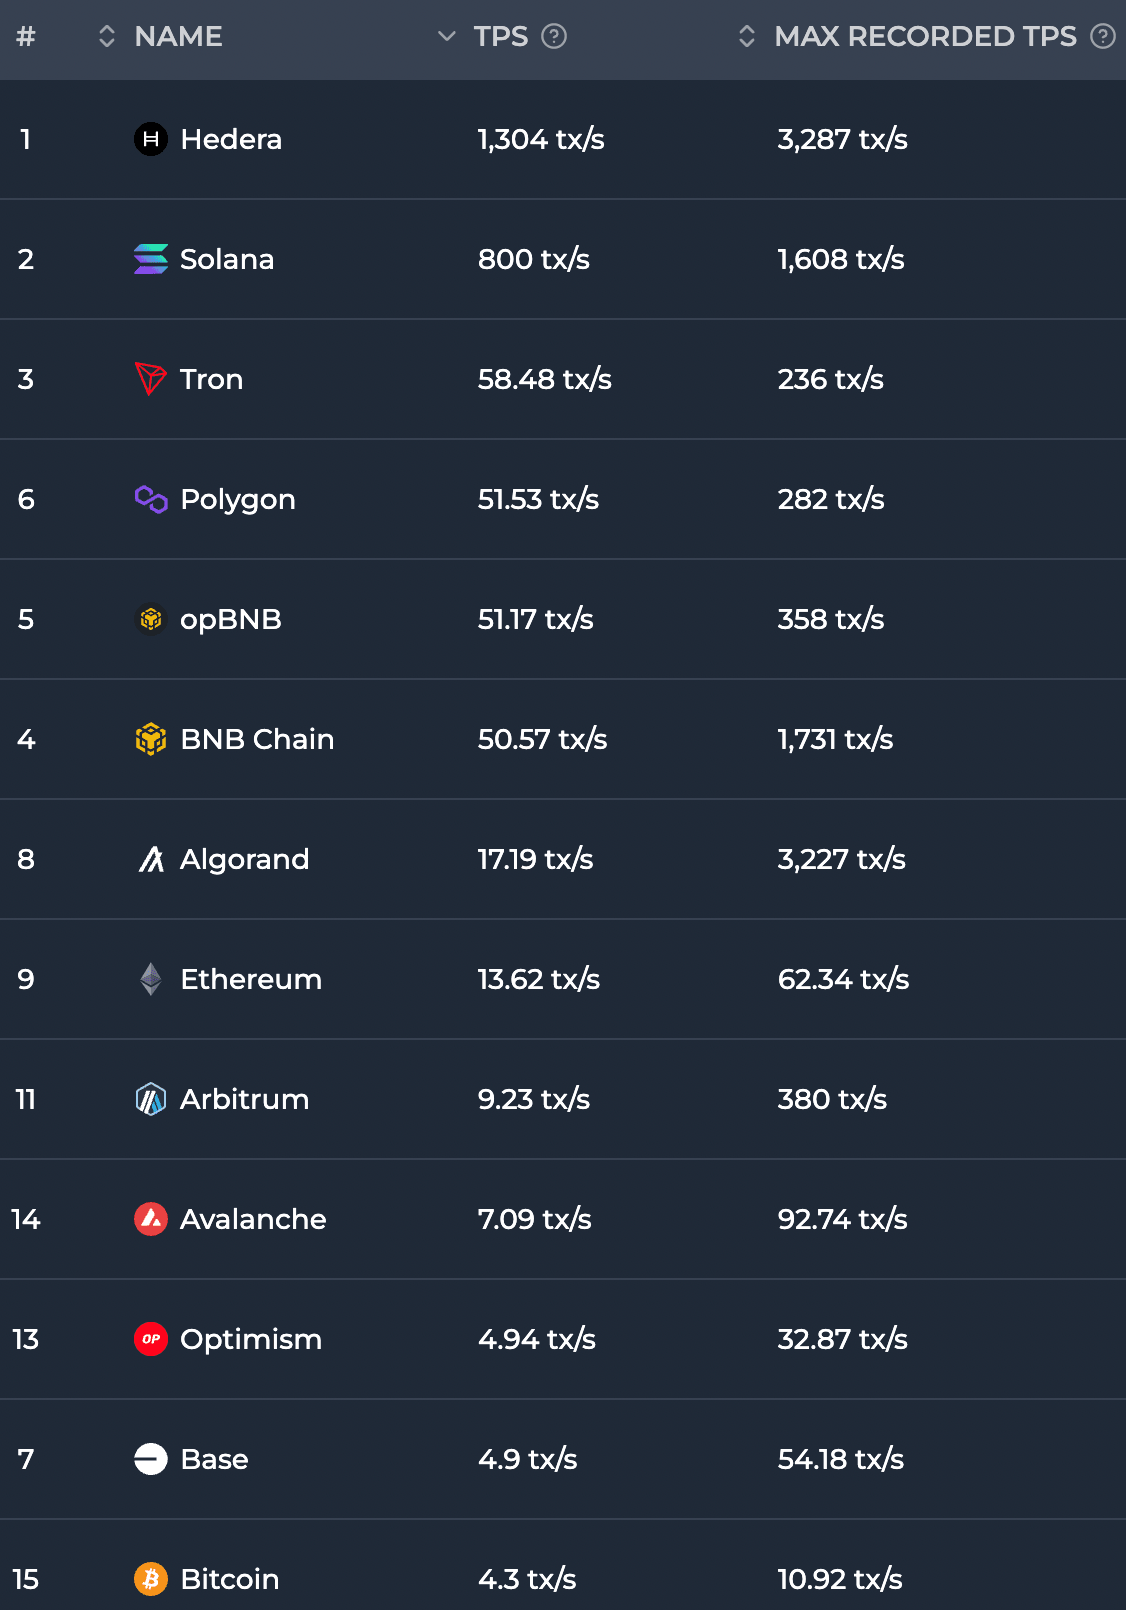Click the Polygon logo icon

[151, 499]
